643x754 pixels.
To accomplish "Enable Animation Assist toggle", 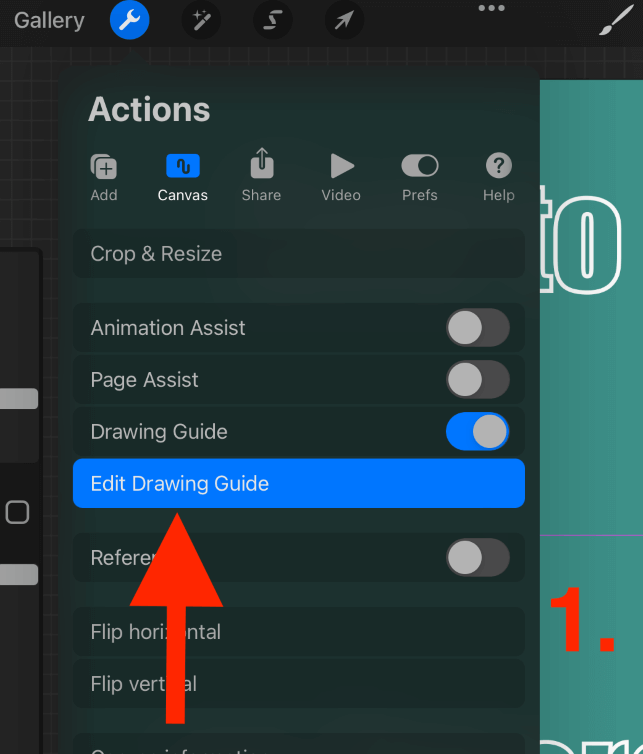I will (478, 328).
